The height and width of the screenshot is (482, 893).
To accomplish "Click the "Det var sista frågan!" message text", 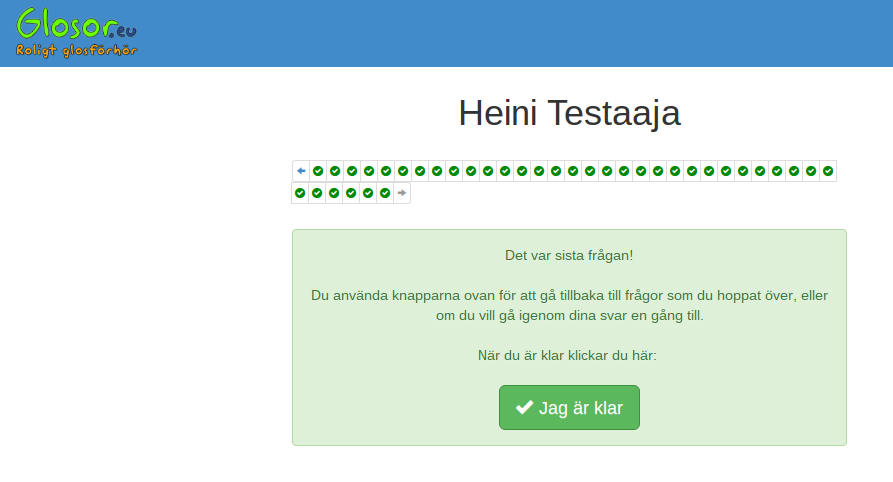I will pyautogui.click(x=569, y=255).
